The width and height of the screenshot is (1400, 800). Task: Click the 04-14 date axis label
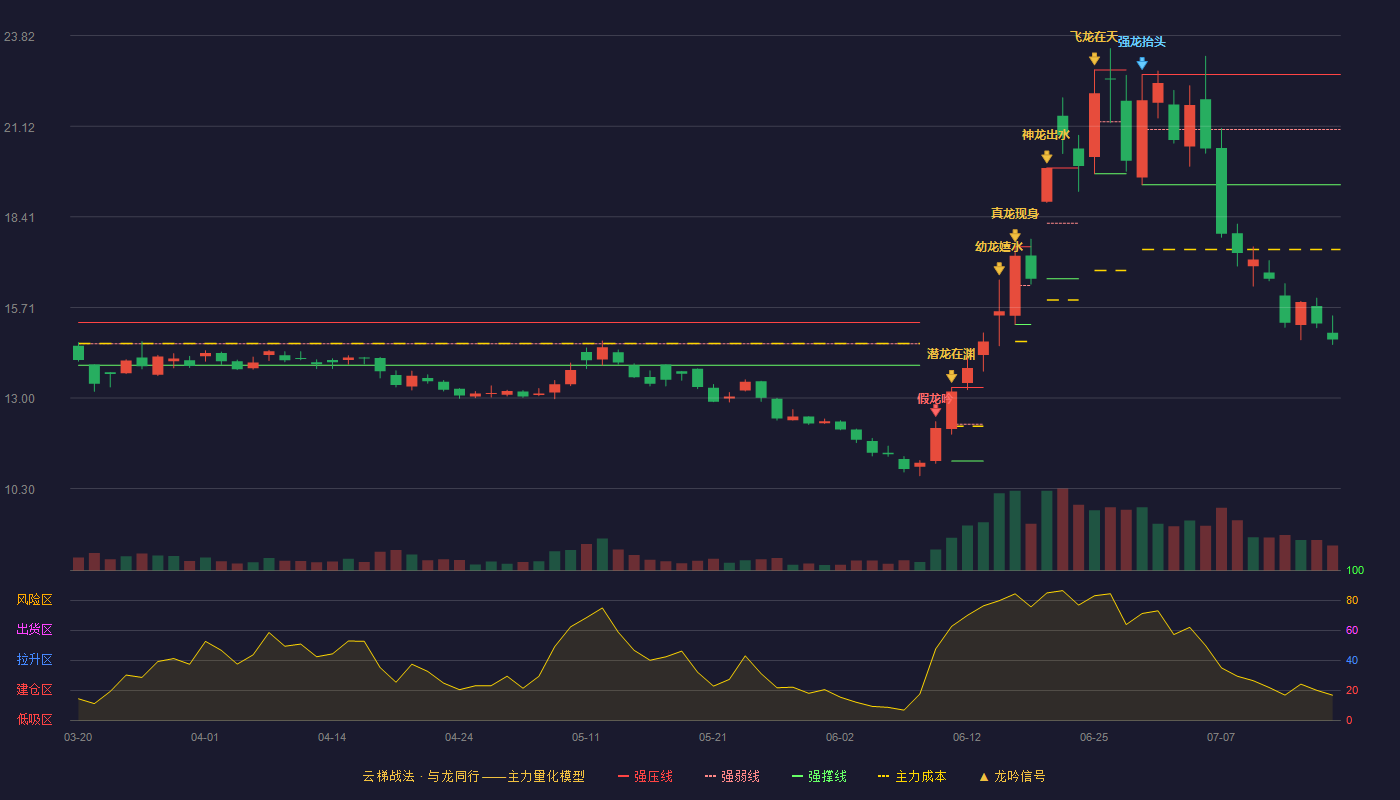(332, 737)
